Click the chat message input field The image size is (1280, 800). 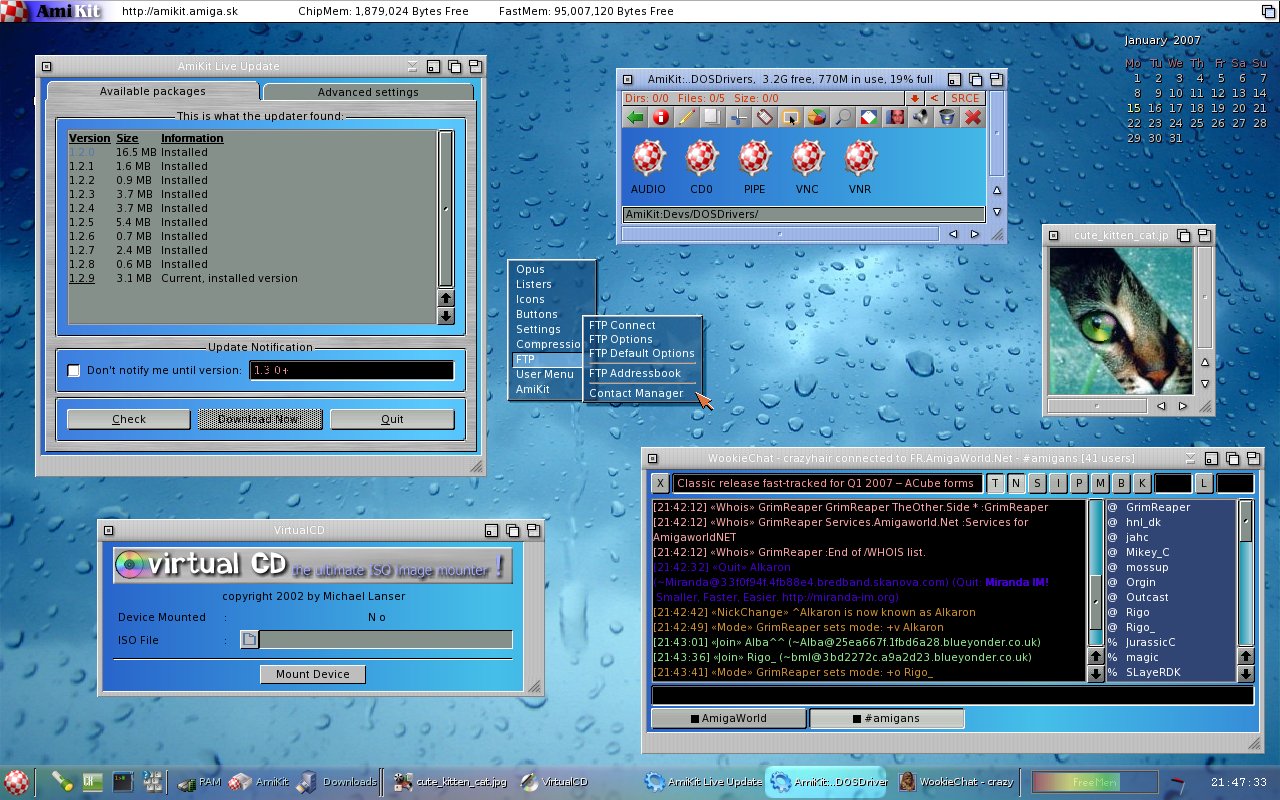tap(951, 695)
